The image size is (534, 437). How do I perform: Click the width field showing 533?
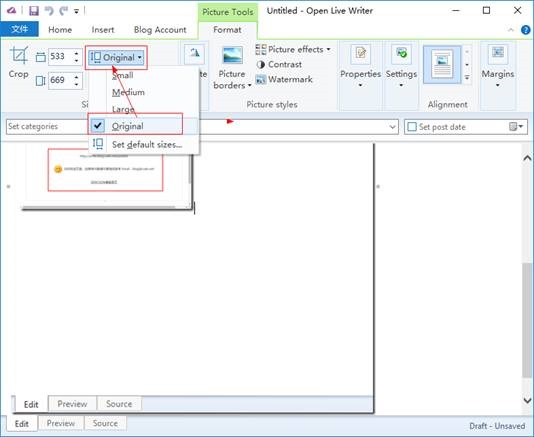(x=61, y=56)
